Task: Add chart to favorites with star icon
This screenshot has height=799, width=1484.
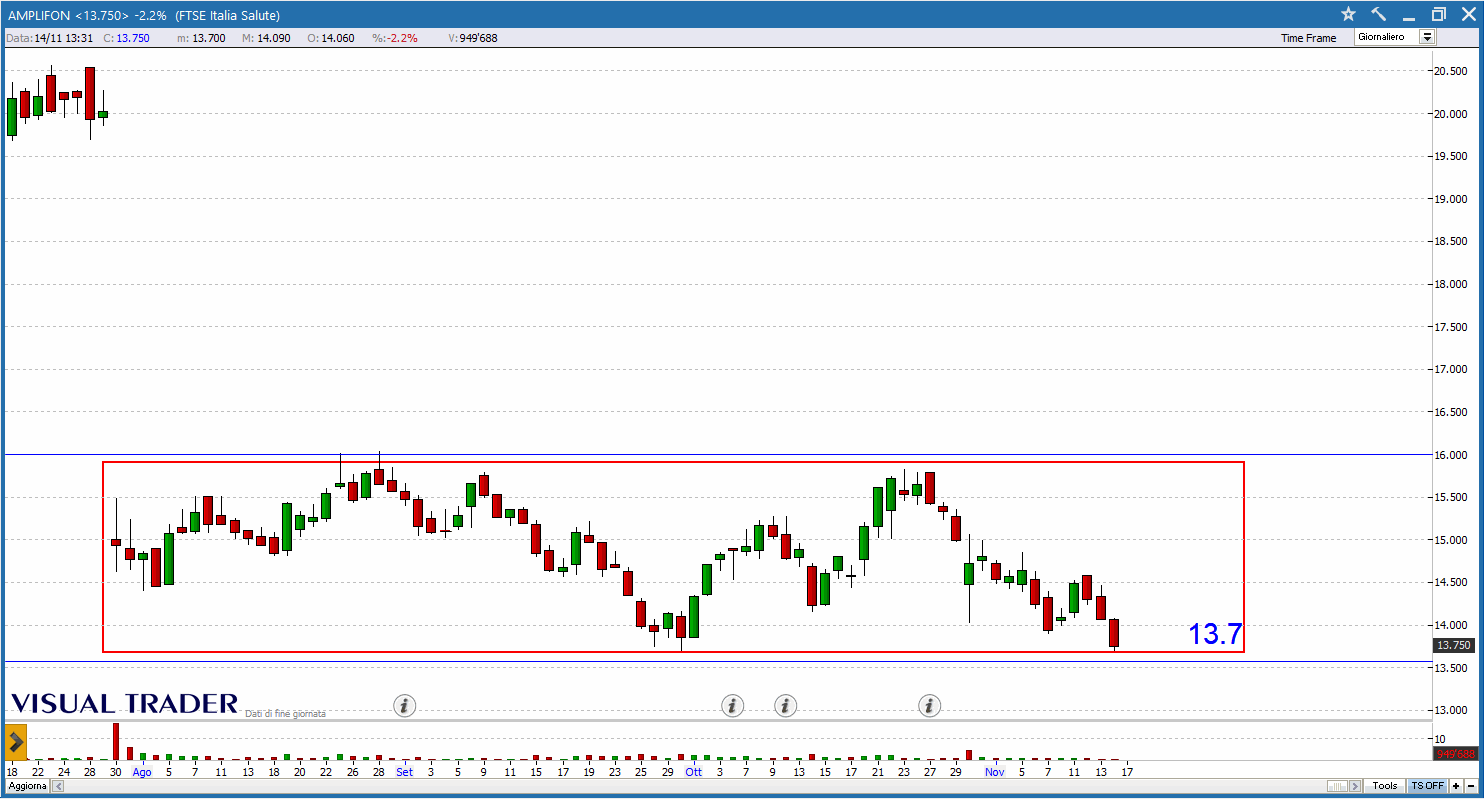Action: [x=1348, y=14]
